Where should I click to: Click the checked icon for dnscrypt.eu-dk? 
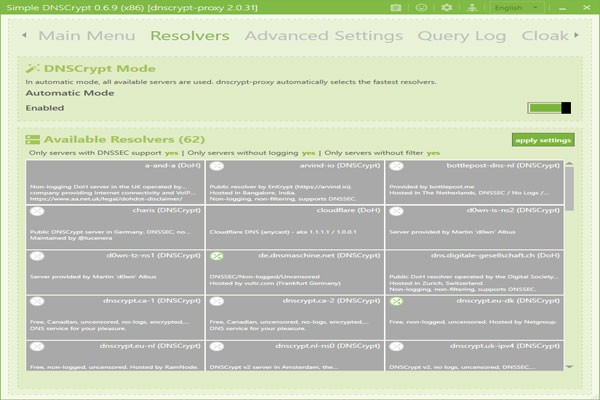point(396,301)
